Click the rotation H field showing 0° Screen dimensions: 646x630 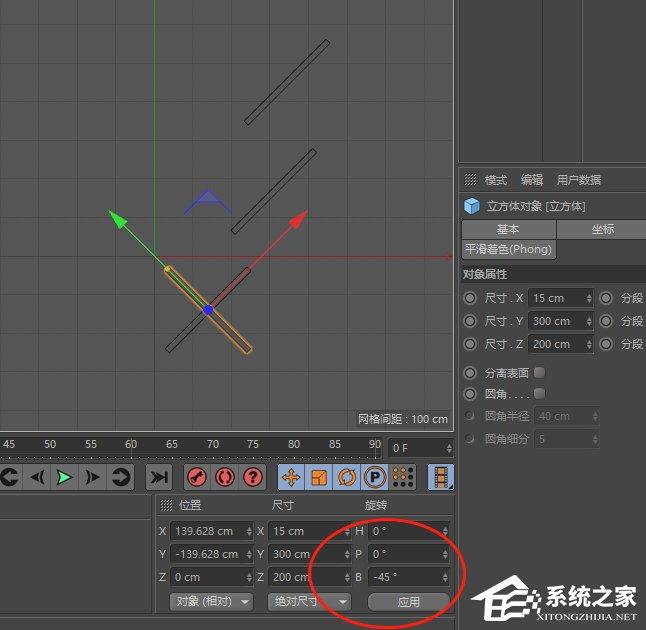(409, 531)
